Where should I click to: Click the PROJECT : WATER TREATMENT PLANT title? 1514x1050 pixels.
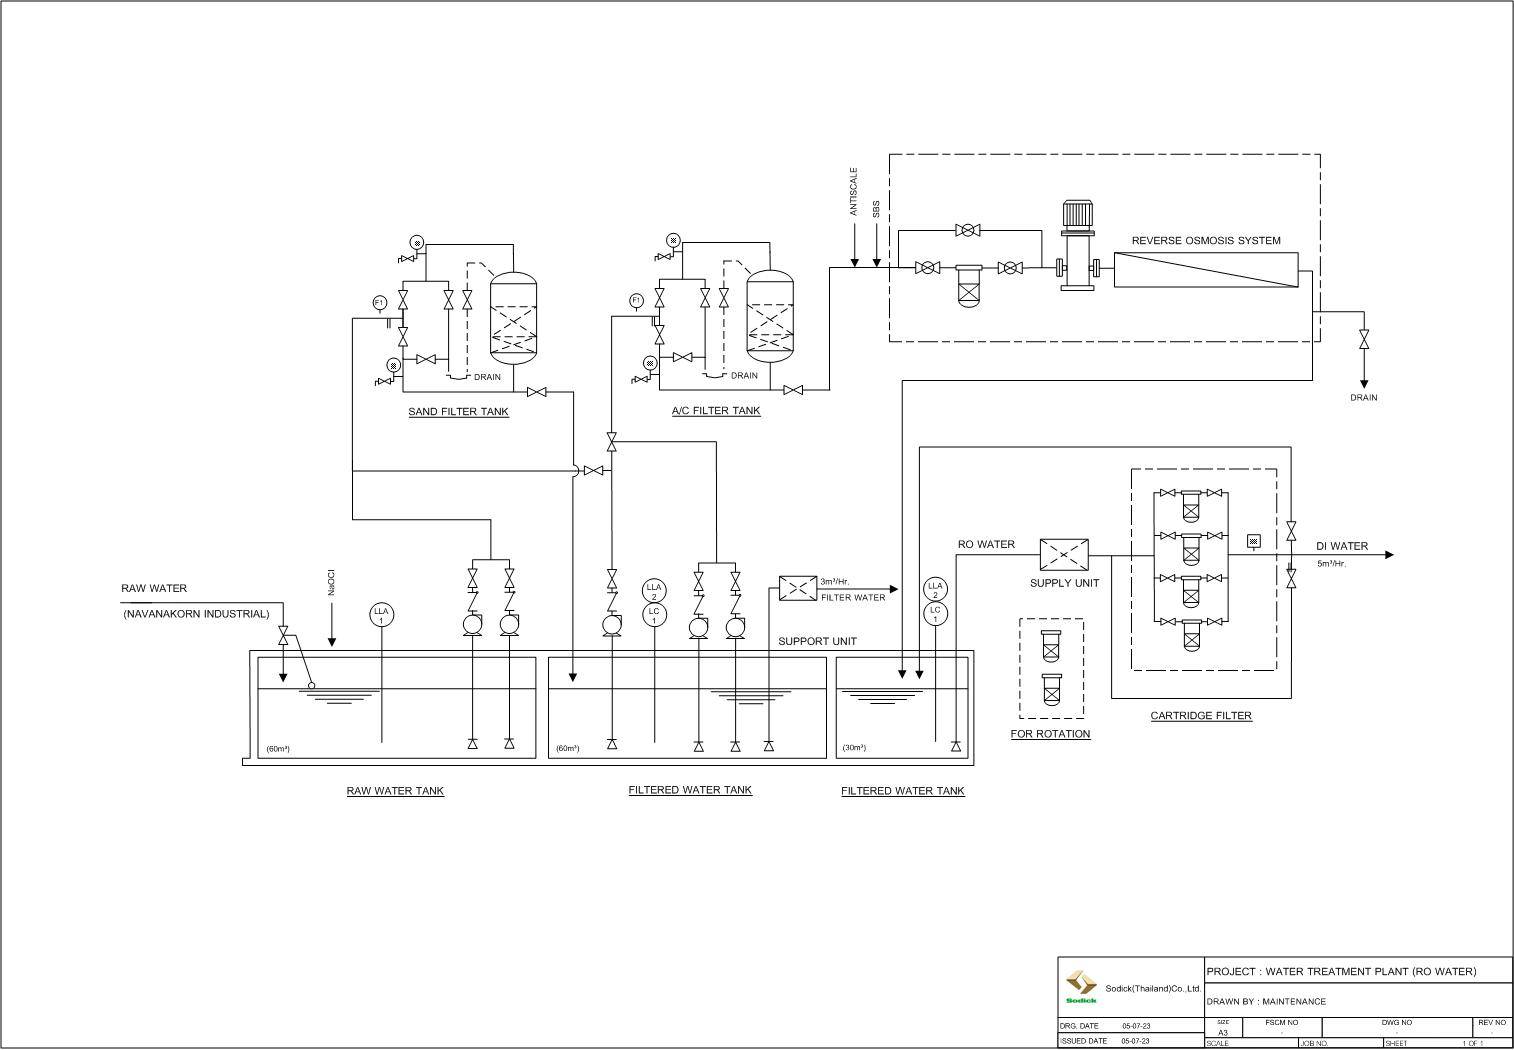pos(1341,972)
